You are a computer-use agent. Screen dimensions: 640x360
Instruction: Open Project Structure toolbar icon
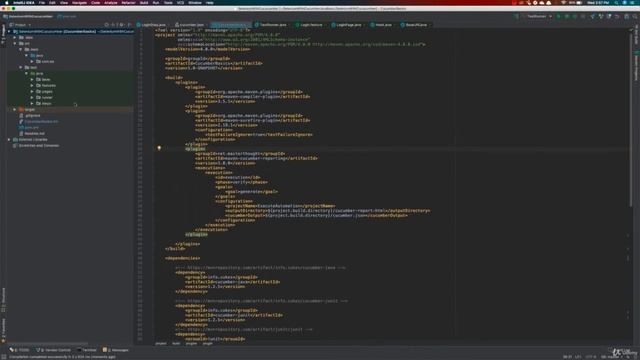point(627,16)
